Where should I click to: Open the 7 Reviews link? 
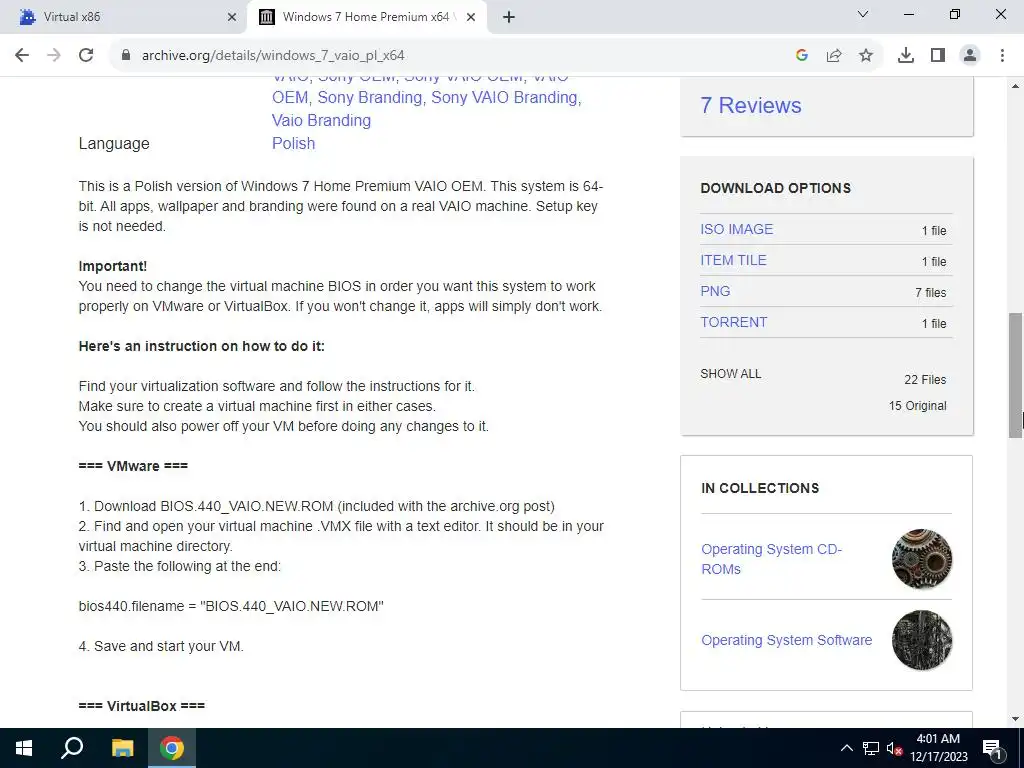click(x=750, y=105)
